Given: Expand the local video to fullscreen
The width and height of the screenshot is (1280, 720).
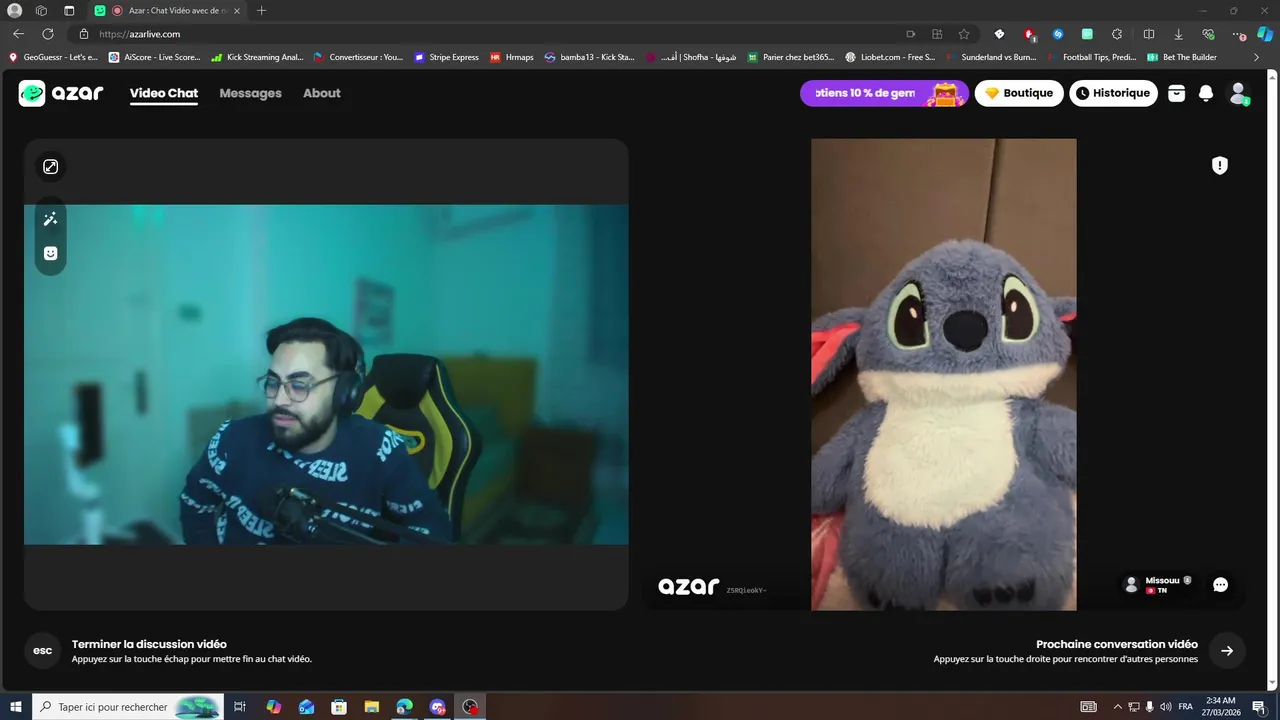Looking at the screenshot, I should pyautogui.click(x=51, y=167).
